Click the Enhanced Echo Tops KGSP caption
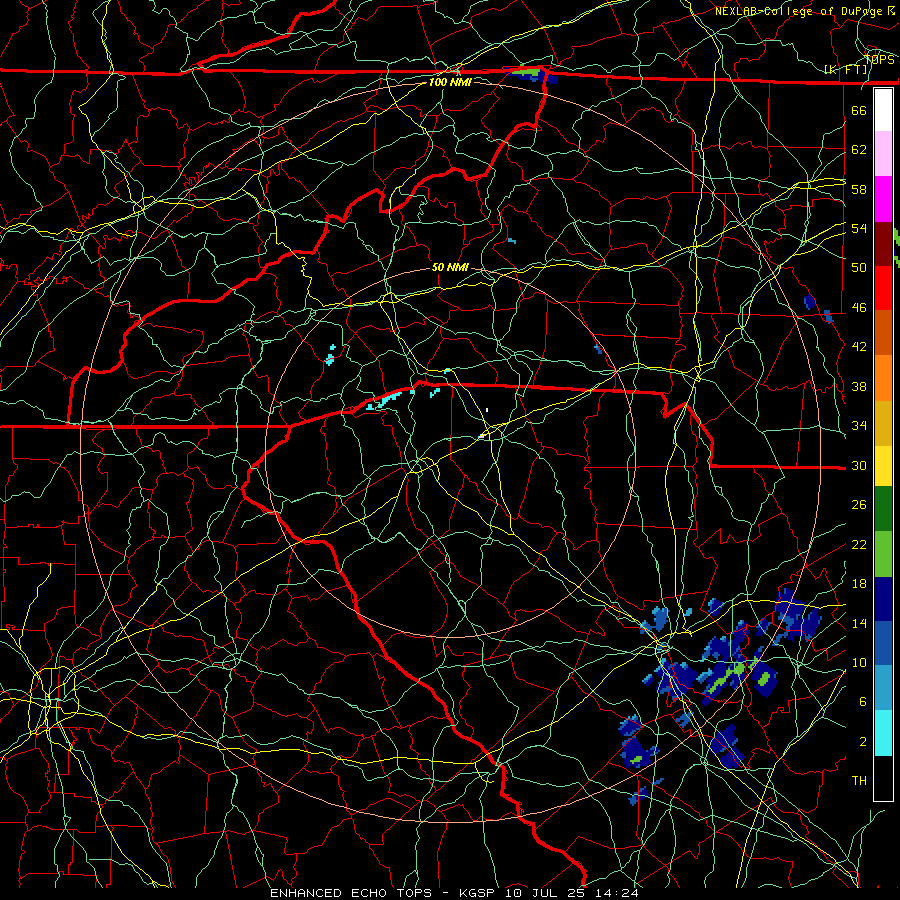 click(454, 893)
